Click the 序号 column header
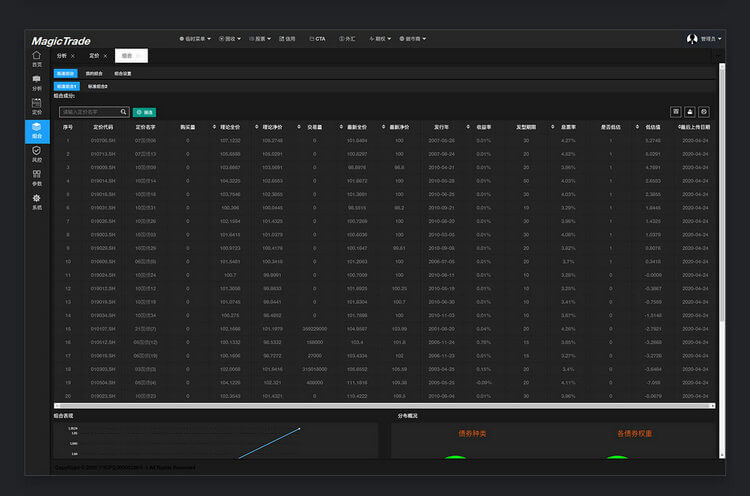 tap(68, 127)
